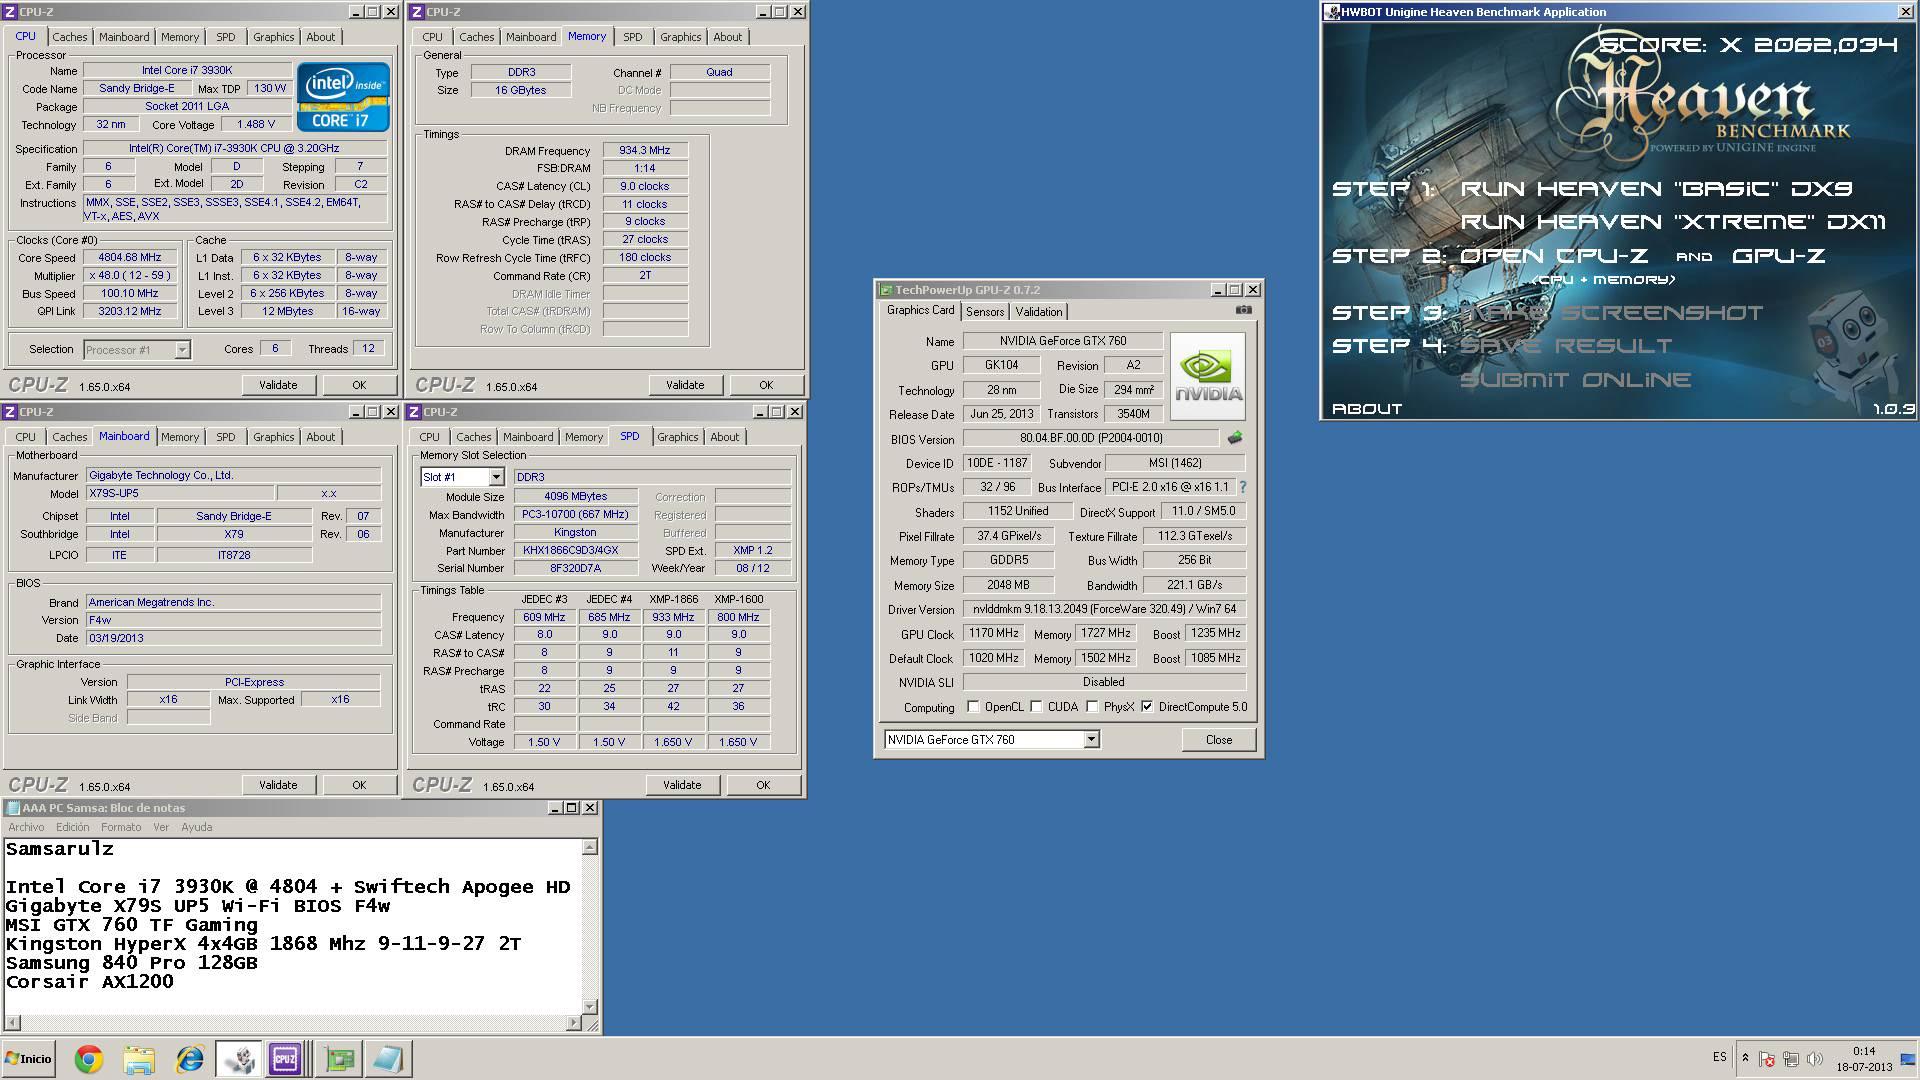Open Graphics tab in the CPU-Z memory window
Image resolution: width=1920 pixels, height=1080 pixels.
pyautogui.click(x=681, y=37)
